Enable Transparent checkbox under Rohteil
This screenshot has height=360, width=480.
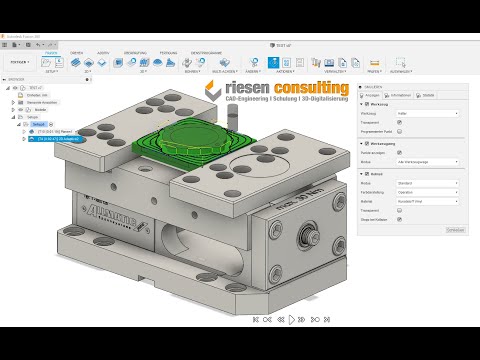click(x=399, y=211)
